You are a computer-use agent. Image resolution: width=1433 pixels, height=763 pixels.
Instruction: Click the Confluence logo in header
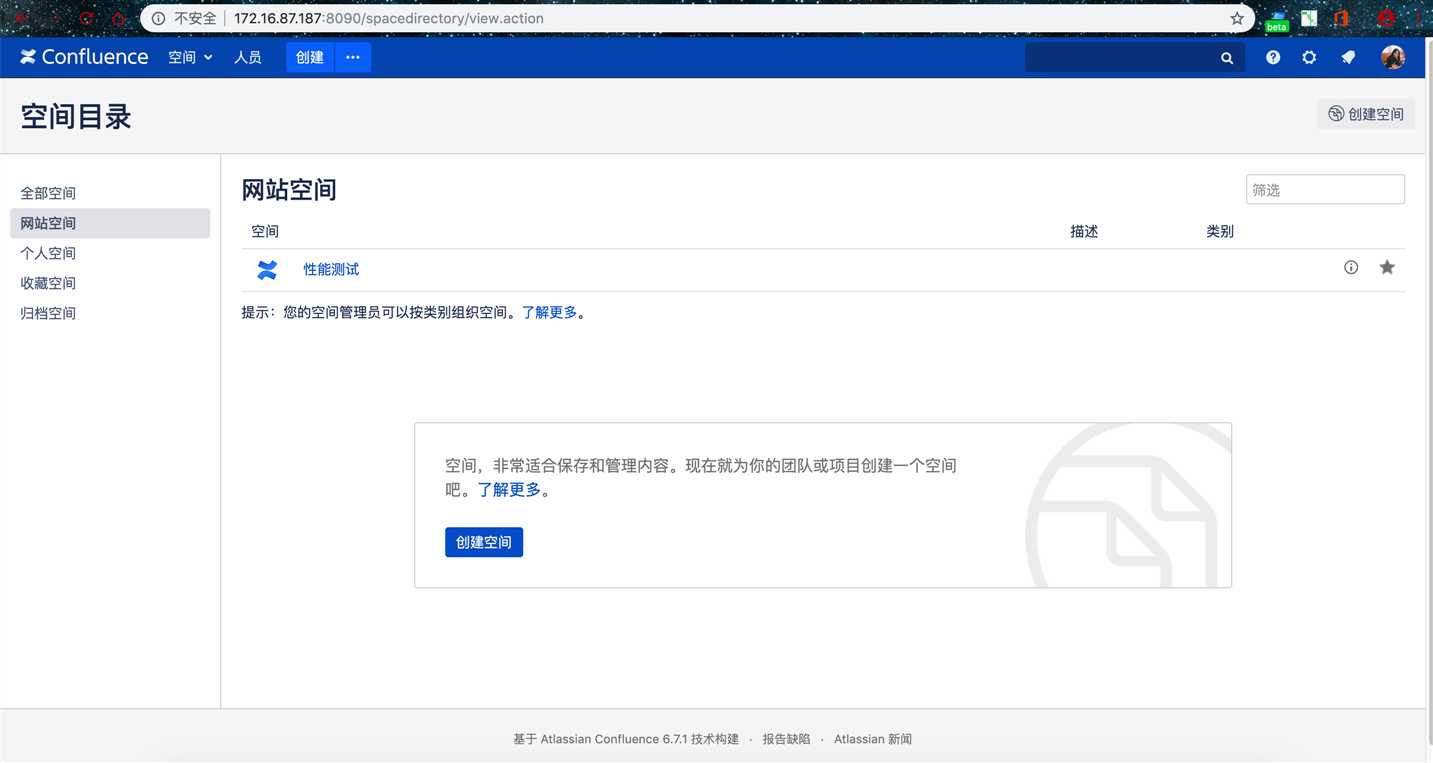coord(84,57)
